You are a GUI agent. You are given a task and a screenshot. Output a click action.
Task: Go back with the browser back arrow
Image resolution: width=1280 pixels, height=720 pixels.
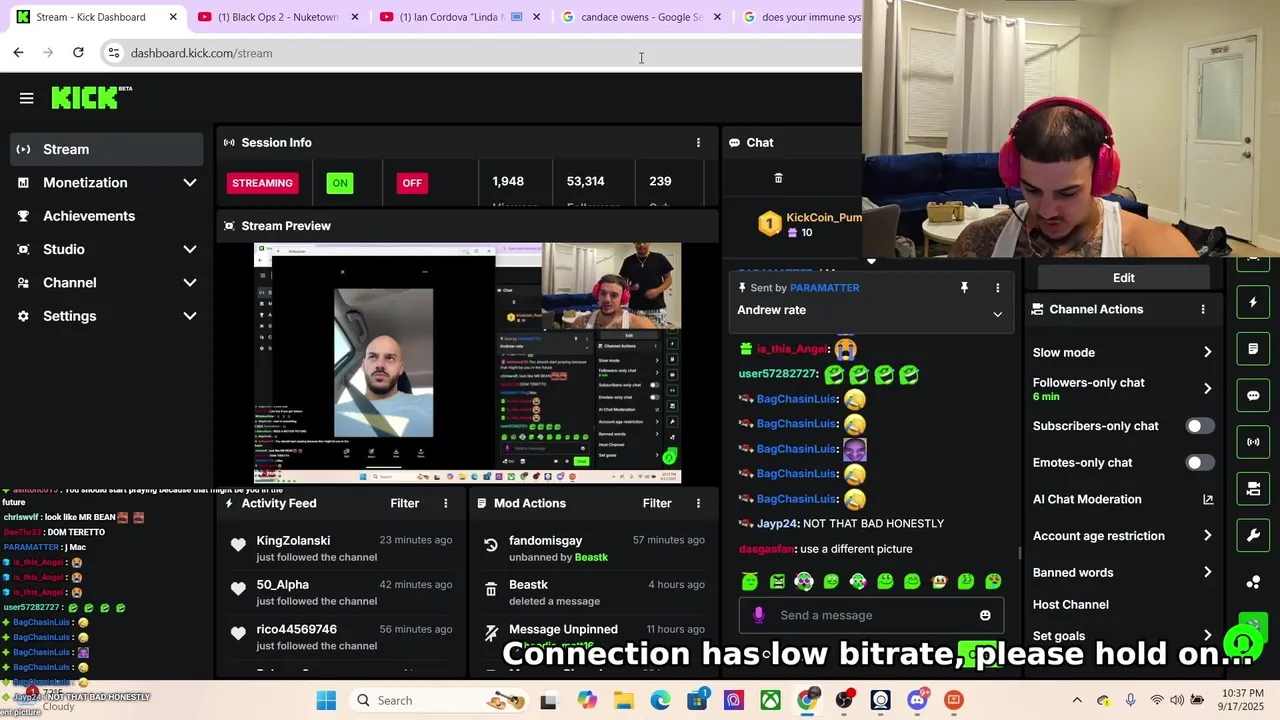pos(19,52)
